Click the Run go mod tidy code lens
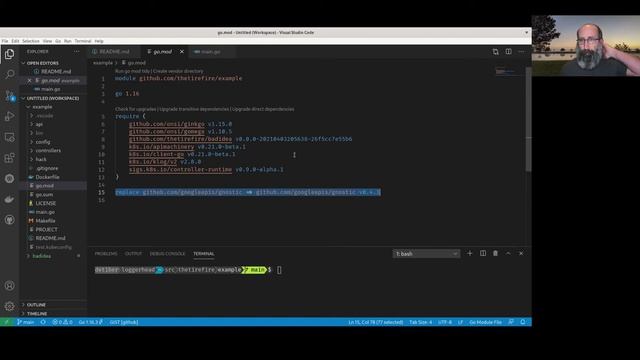 pos(132,71)
